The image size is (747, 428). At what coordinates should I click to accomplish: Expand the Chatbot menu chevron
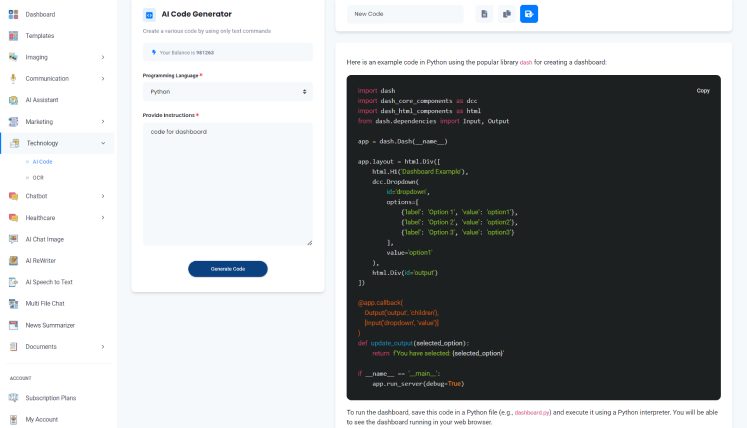pos(103,196)
